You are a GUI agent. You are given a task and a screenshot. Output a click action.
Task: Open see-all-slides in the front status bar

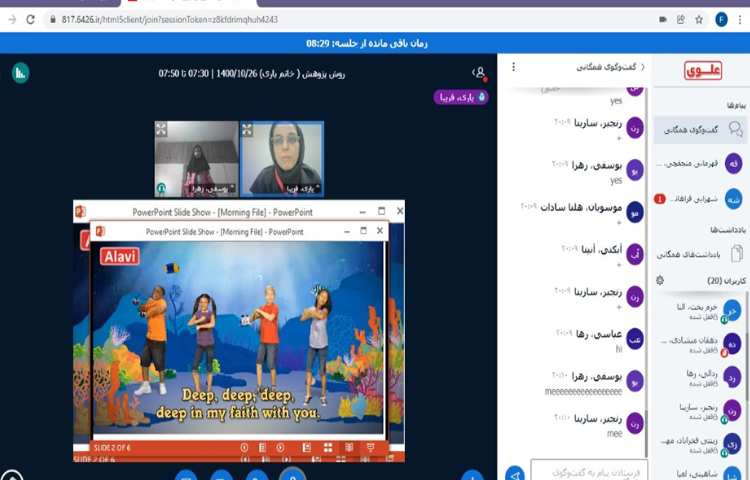[262, 447]
